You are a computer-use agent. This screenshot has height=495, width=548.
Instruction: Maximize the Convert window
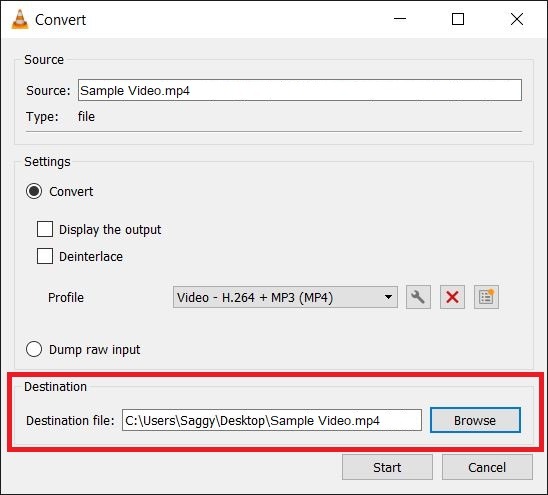(x=458, y=19)
